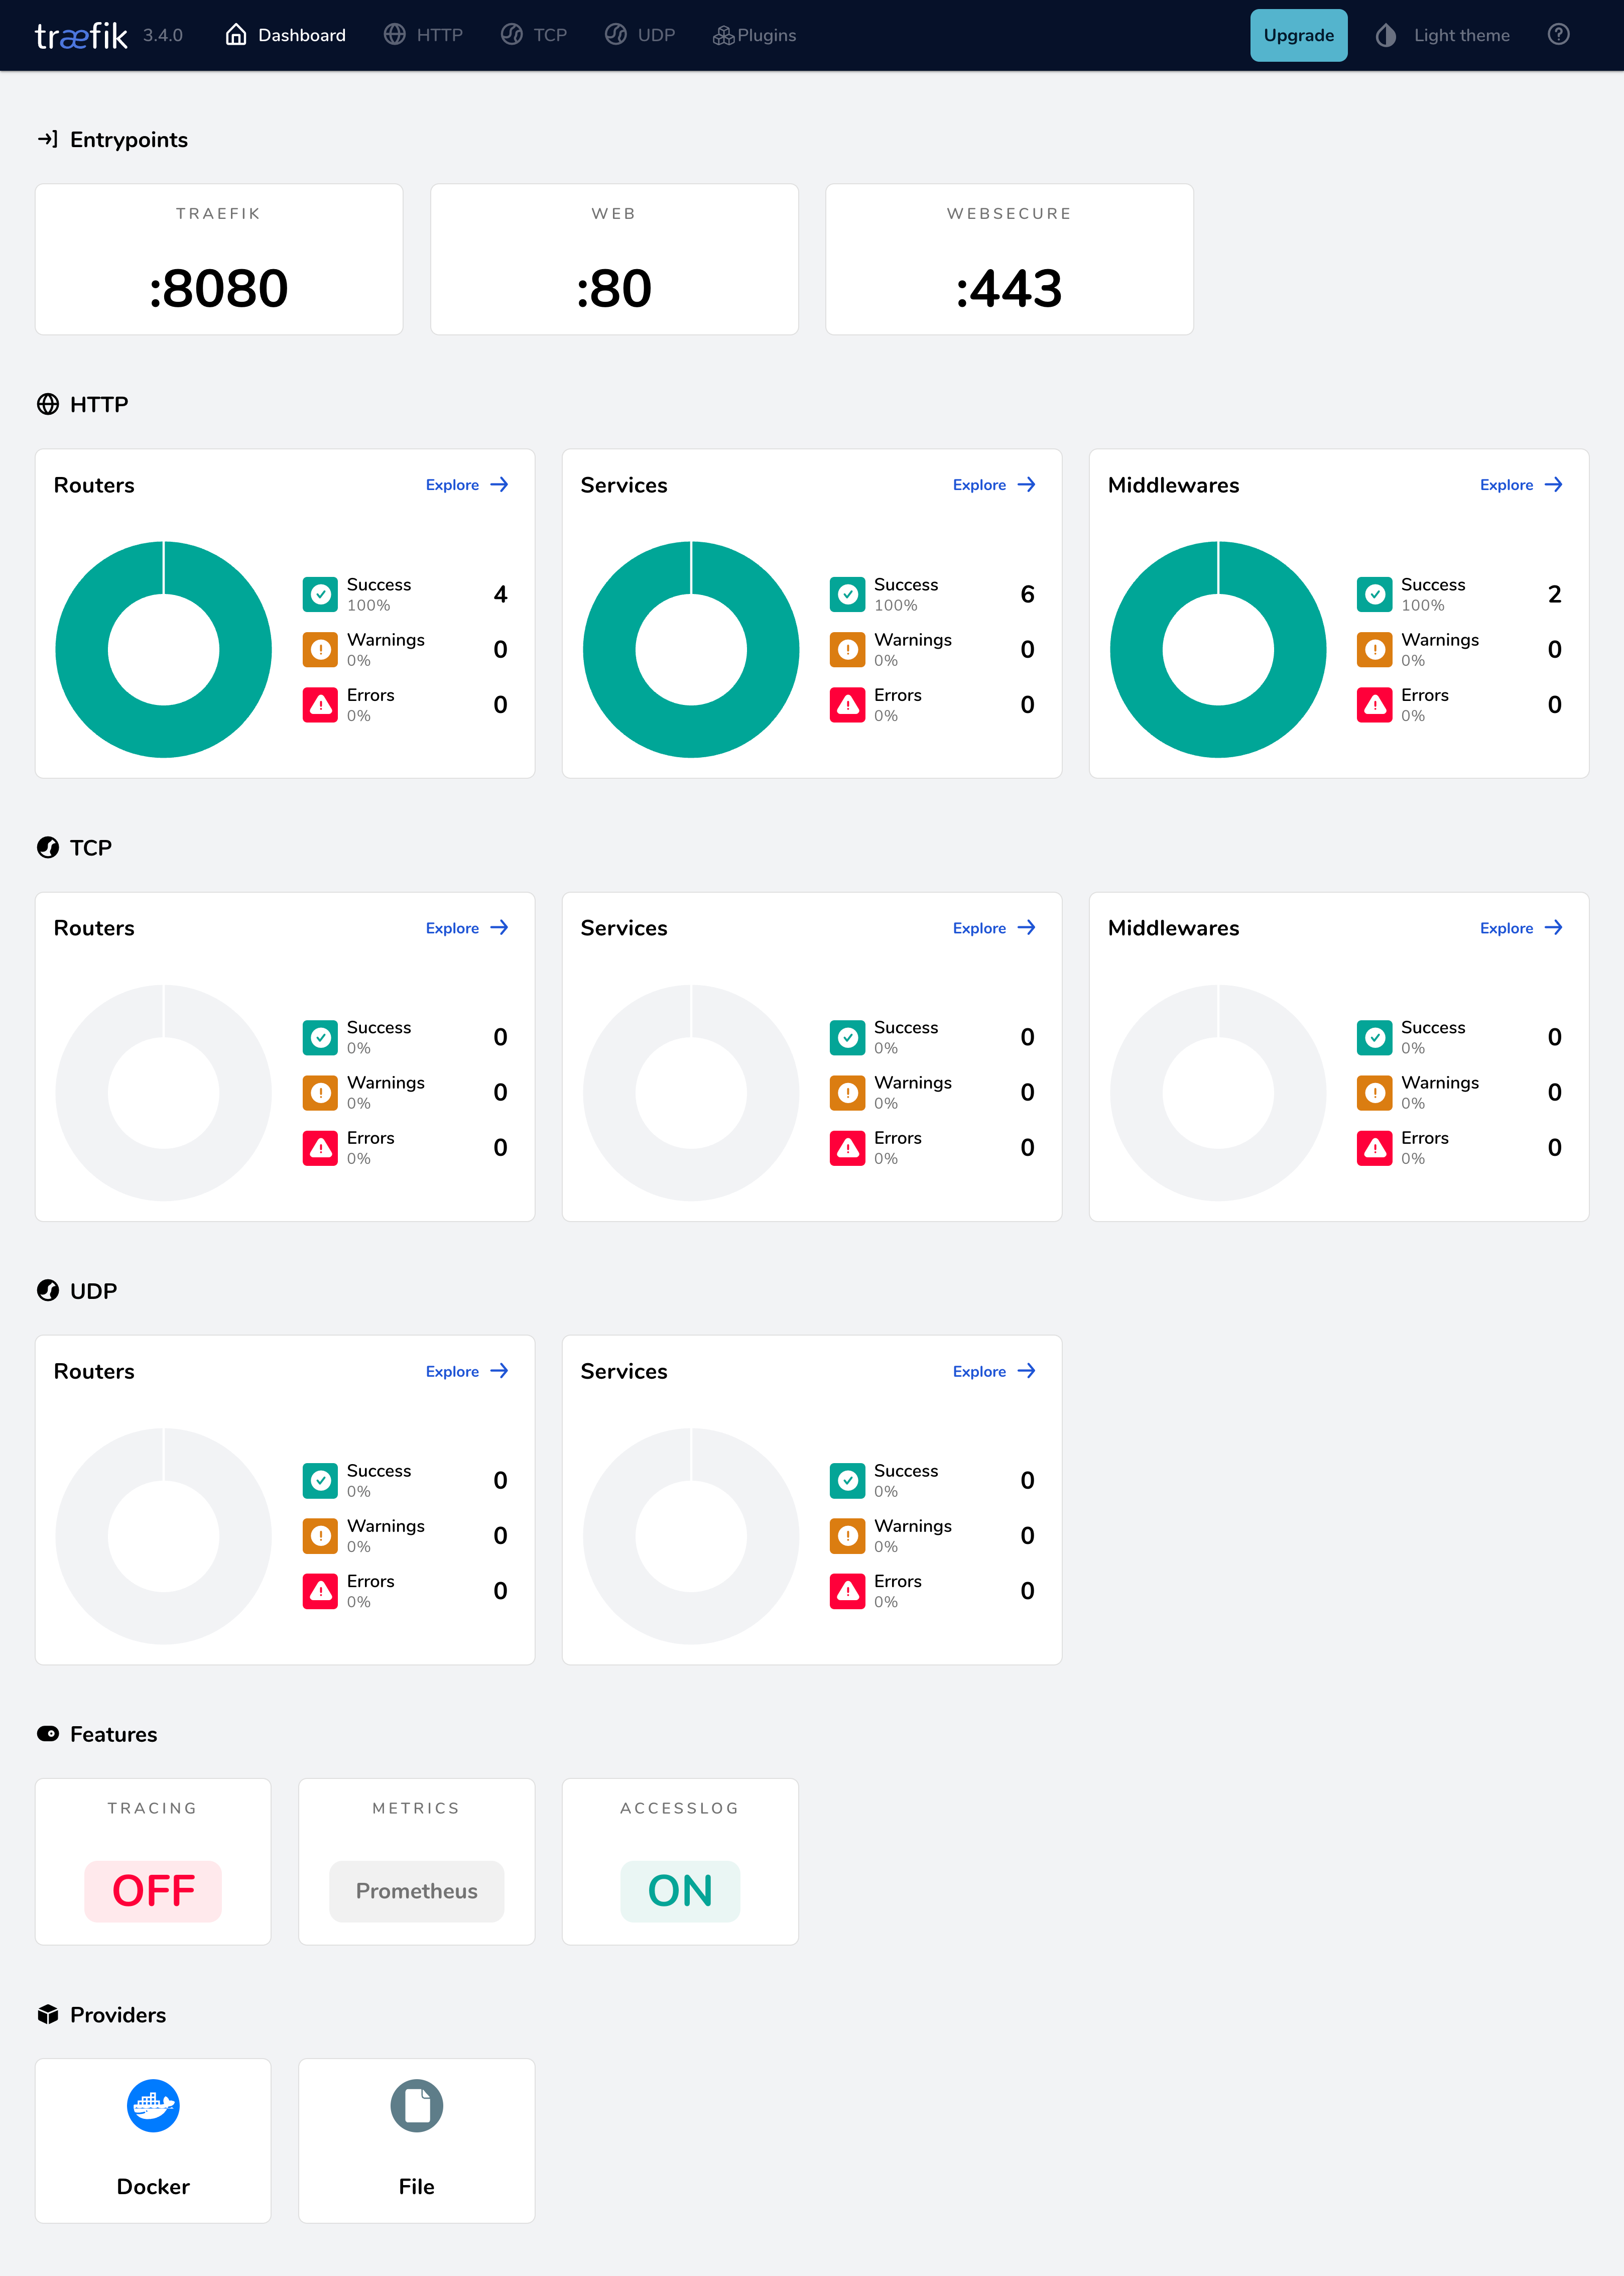Explore HTTP Routers
The image size is (1624, 2276).
coord(466,484)
